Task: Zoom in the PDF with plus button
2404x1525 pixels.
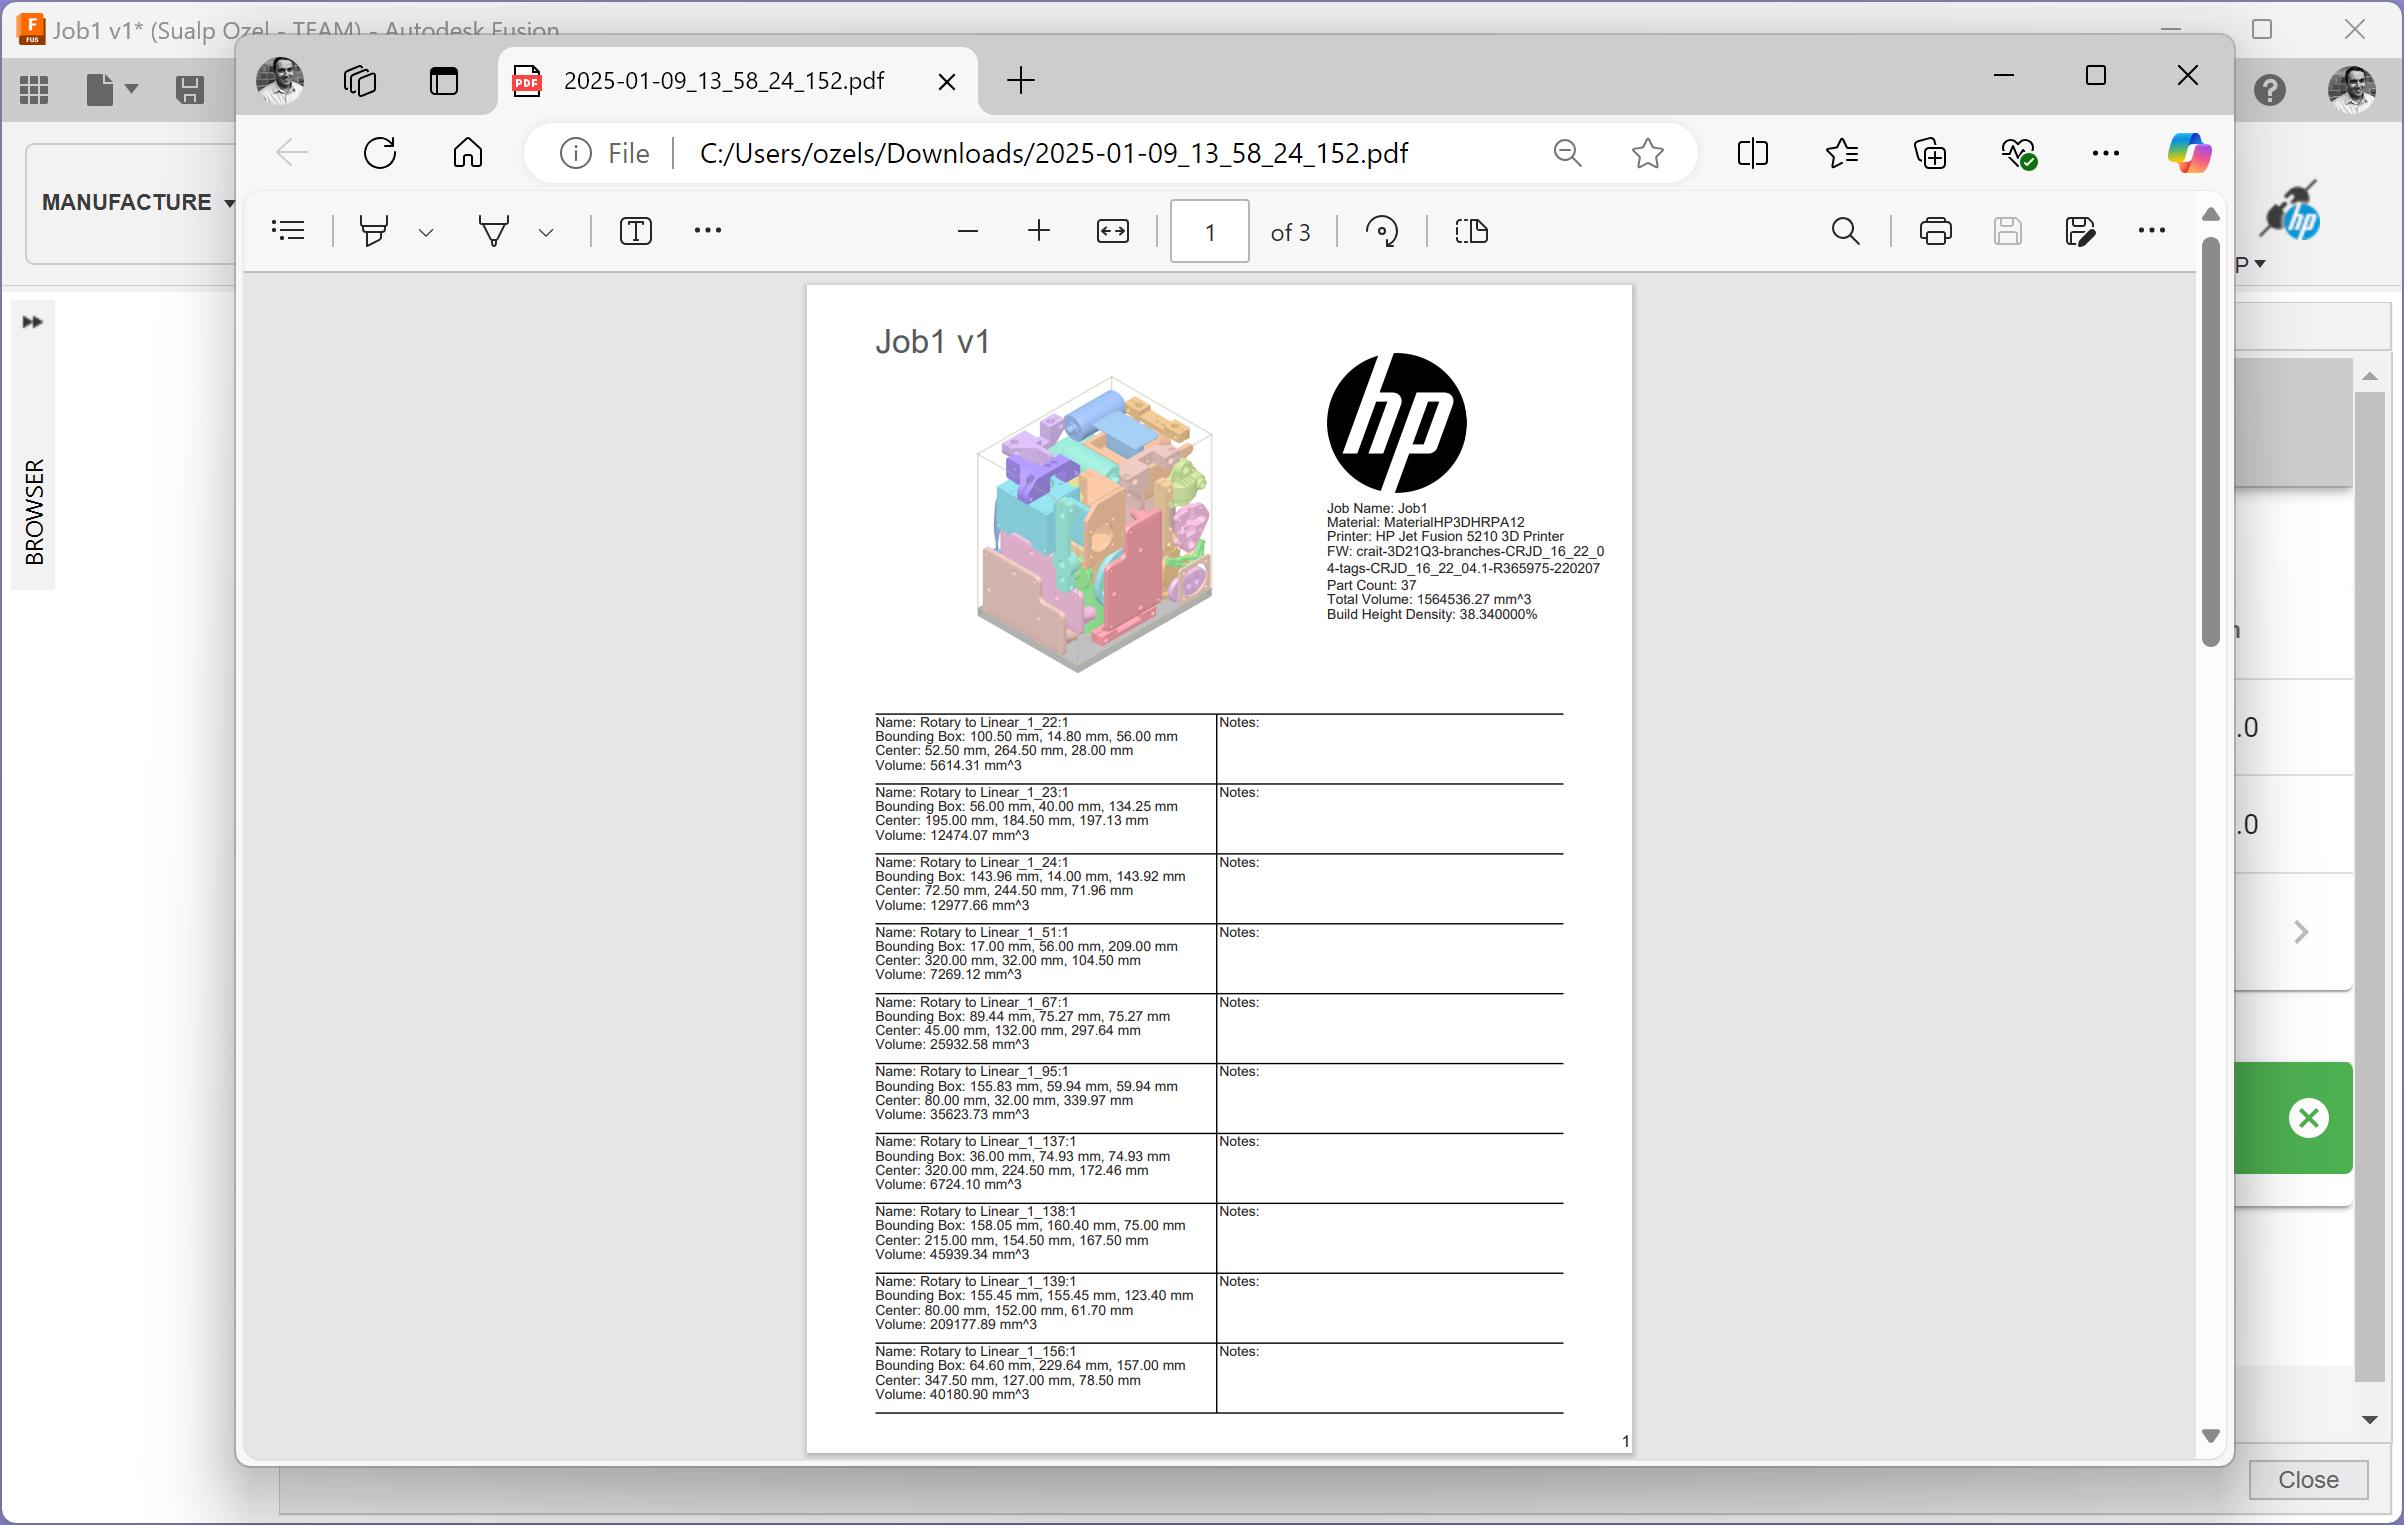Action: 1039,231
